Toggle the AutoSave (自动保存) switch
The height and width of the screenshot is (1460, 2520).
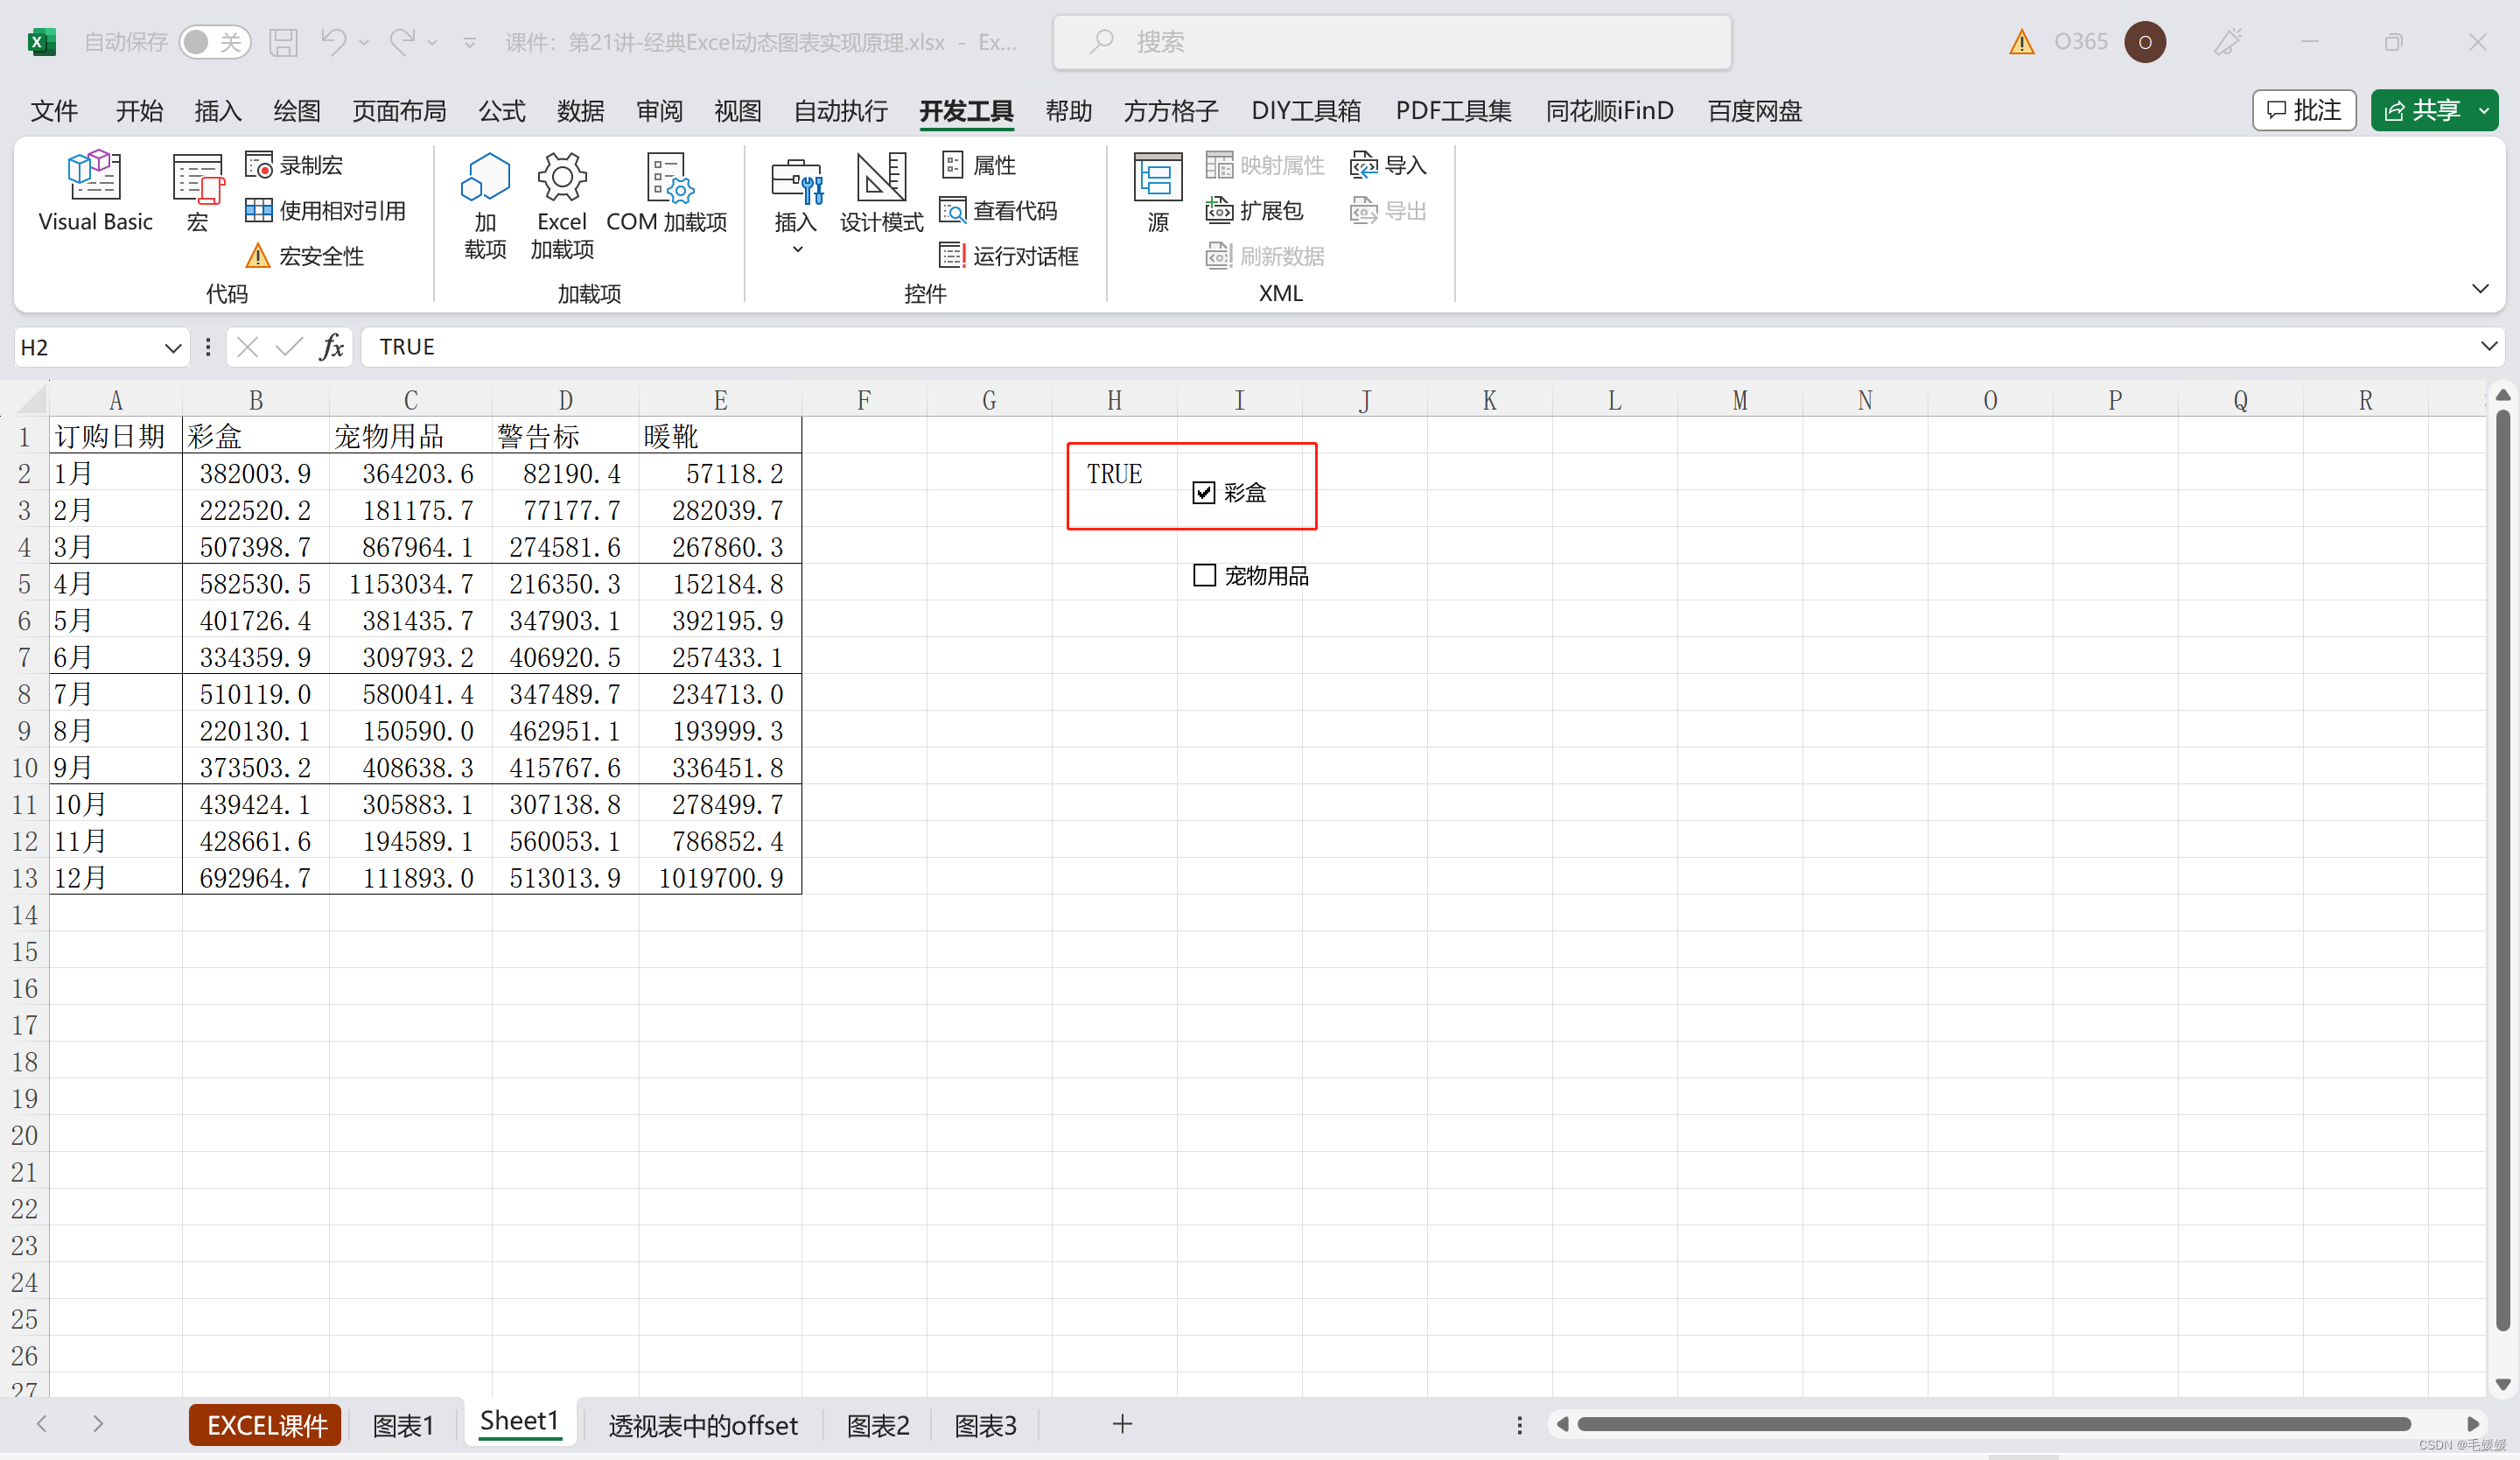pos(215,42)
